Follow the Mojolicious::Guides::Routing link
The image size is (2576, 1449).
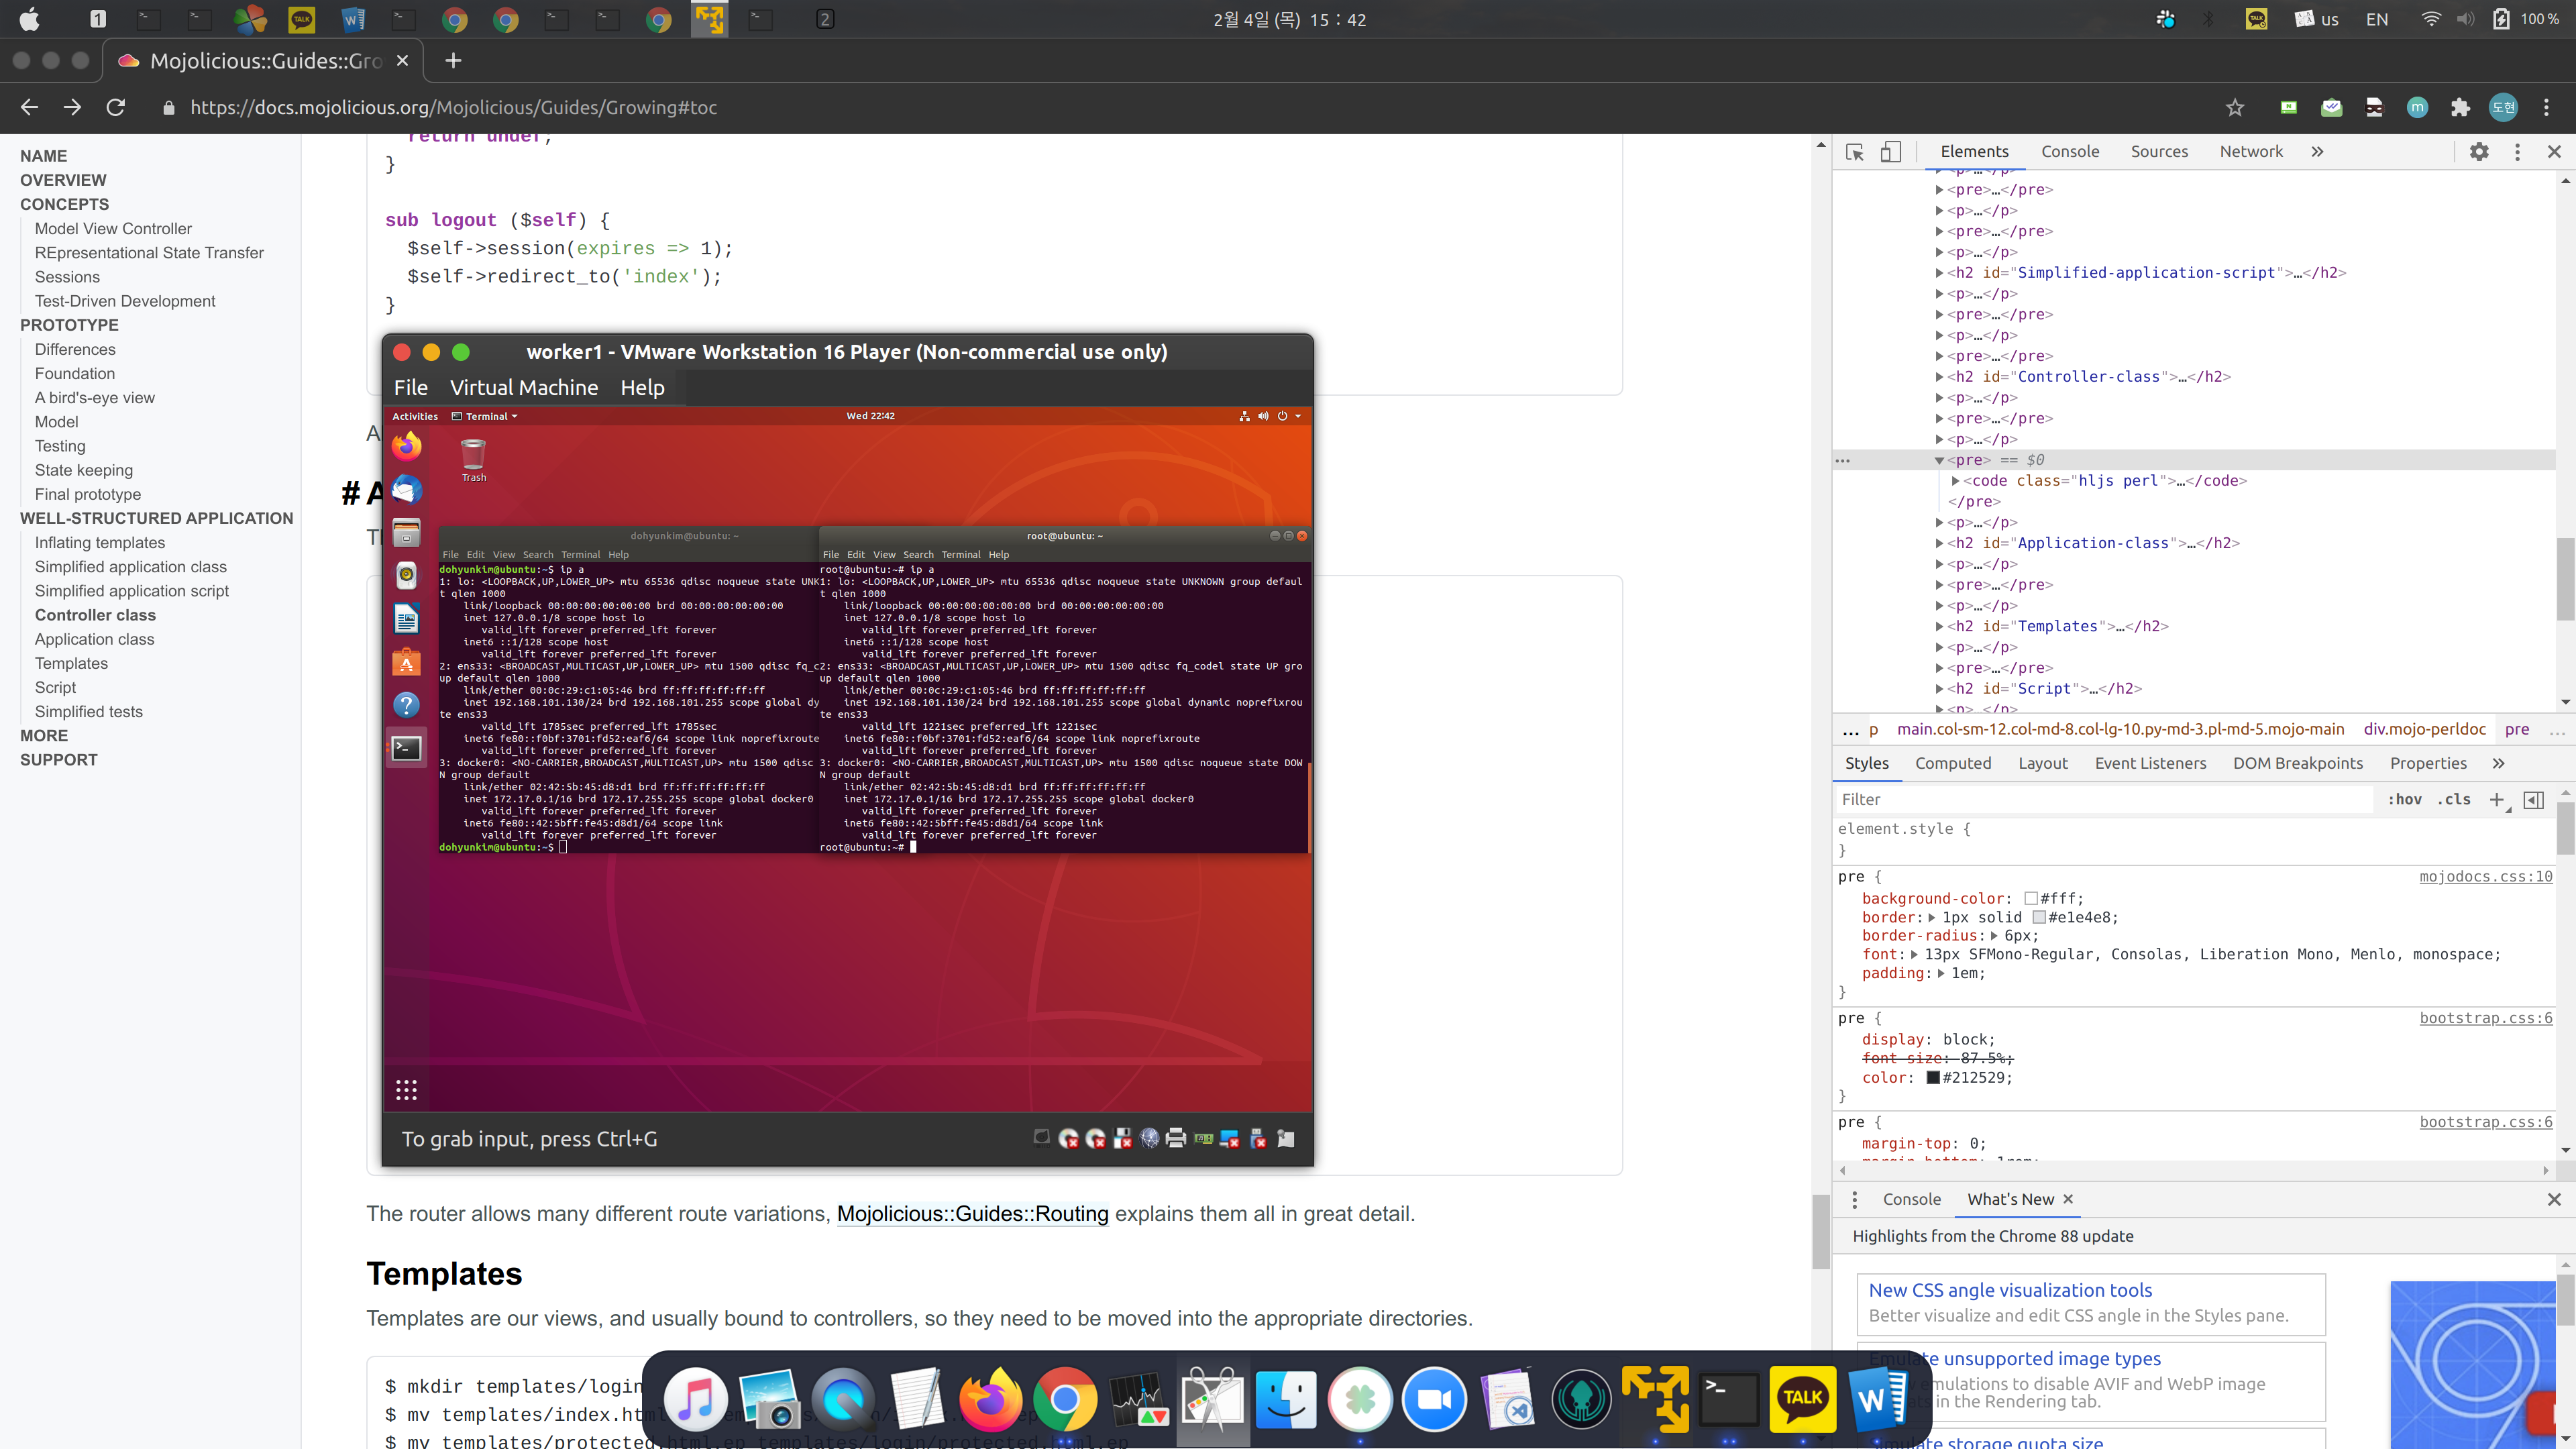(x=972, y=1214)
